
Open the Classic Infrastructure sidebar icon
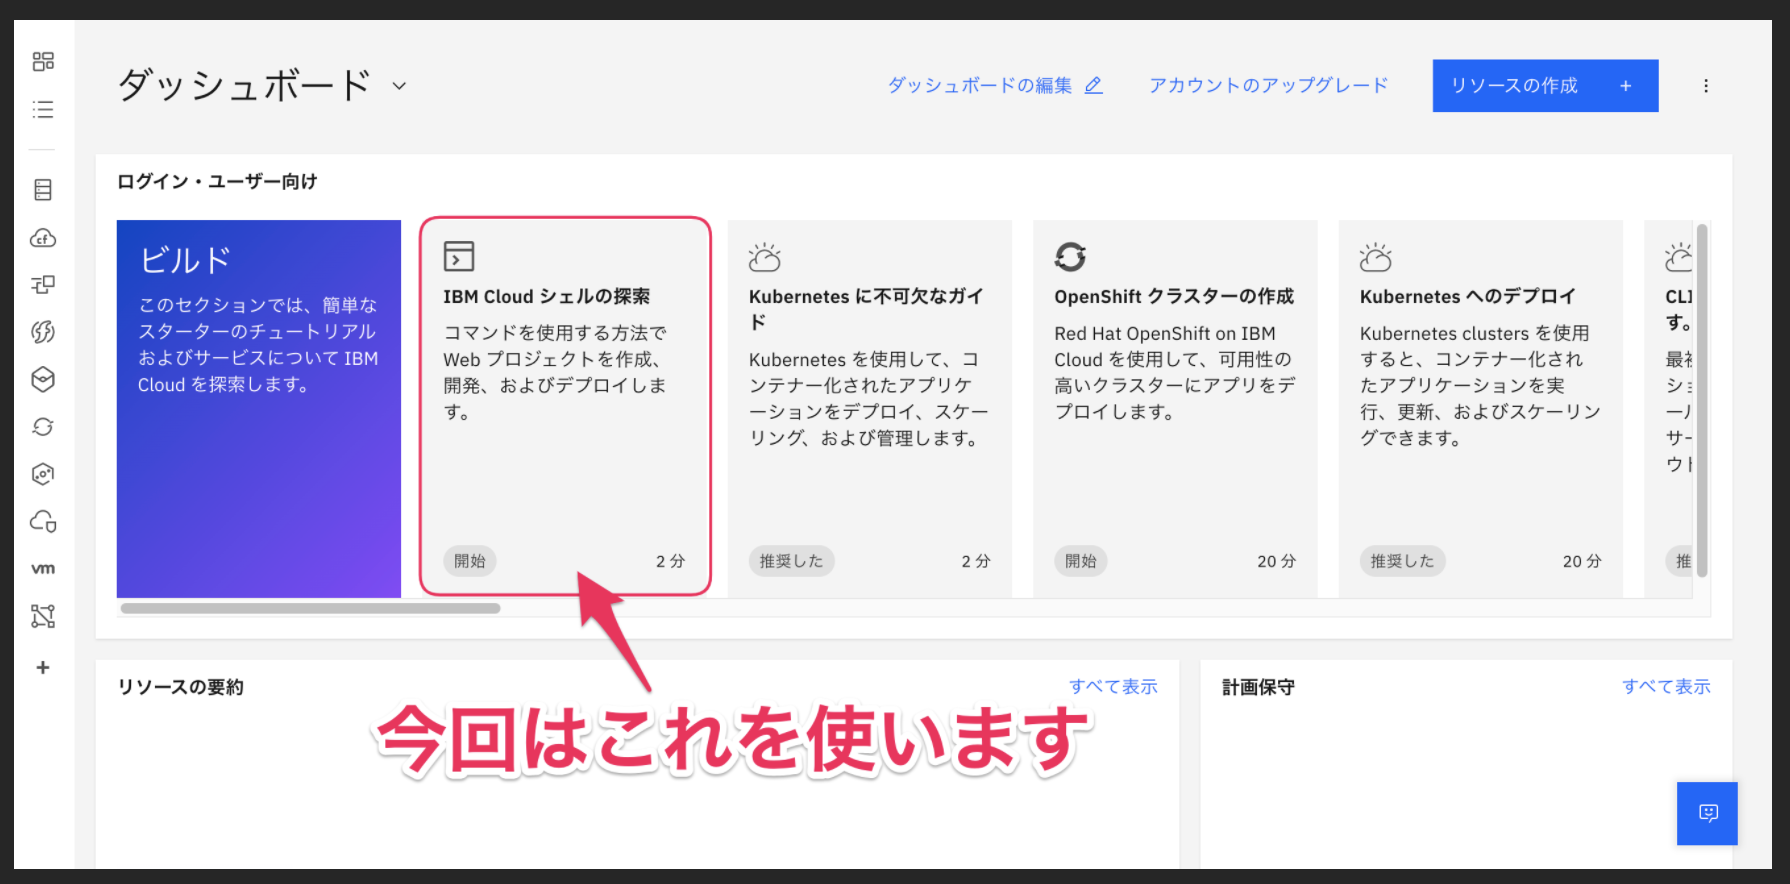(43, 190)
